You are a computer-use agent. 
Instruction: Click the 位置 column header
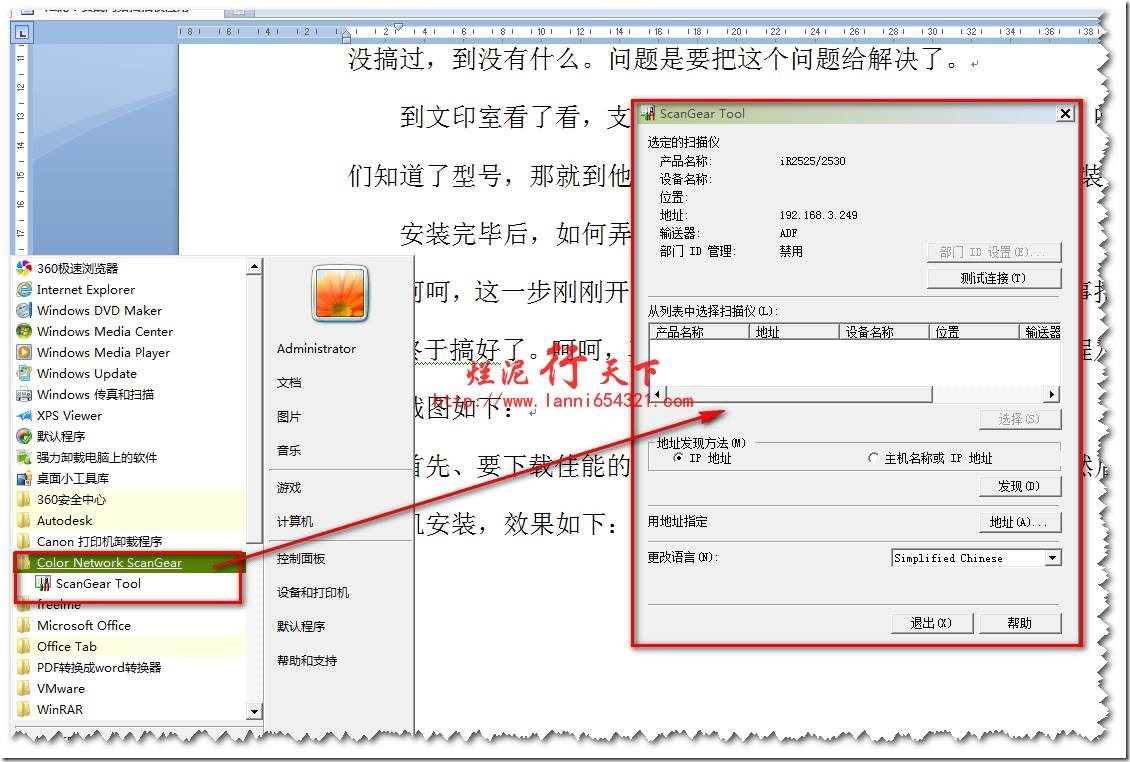pos(974,332)
